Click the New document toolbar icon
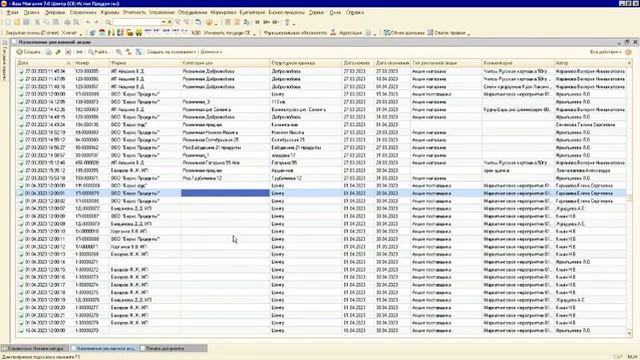Image resolution: width=640 pixels, height=360 pixels. pyautogui.click(x=8, y=22)
